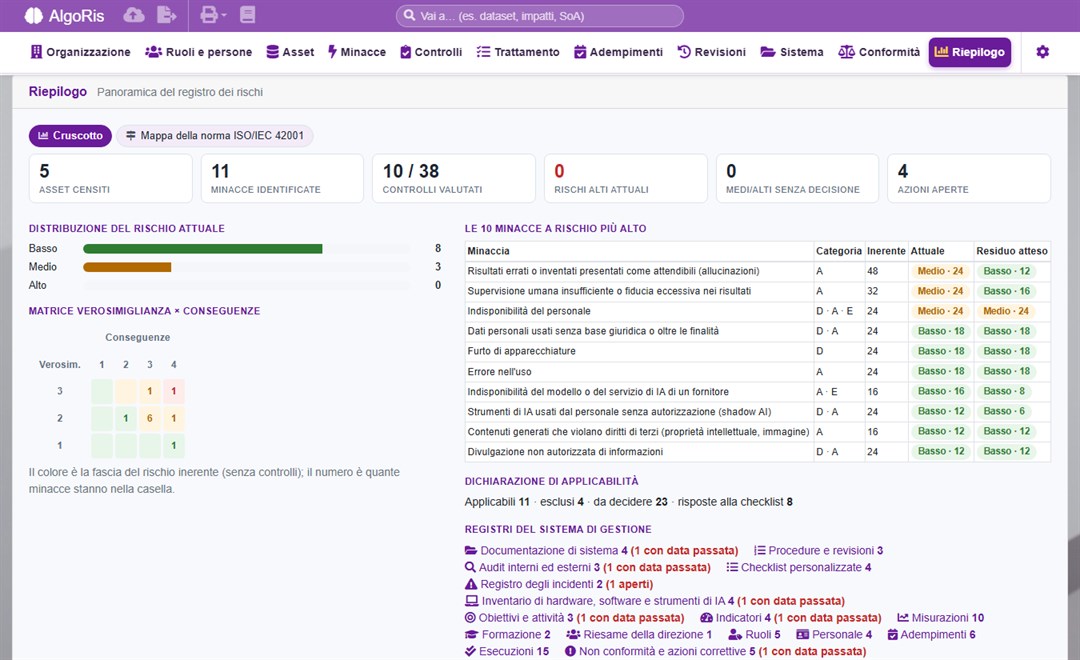1080x660 pixels.
Task: Click the shadow AI threat row
Action: pos(758,412)
